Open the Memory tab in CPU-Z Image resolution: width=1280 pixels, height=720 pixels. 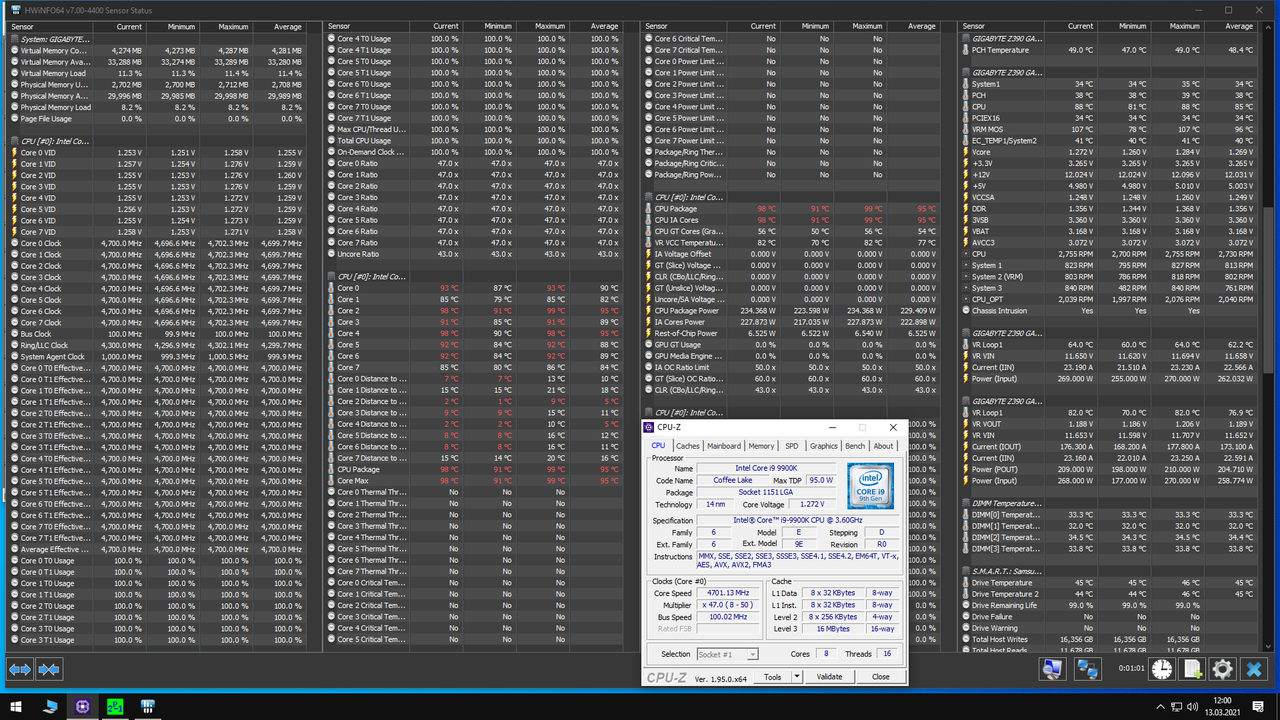pos(761,446)
